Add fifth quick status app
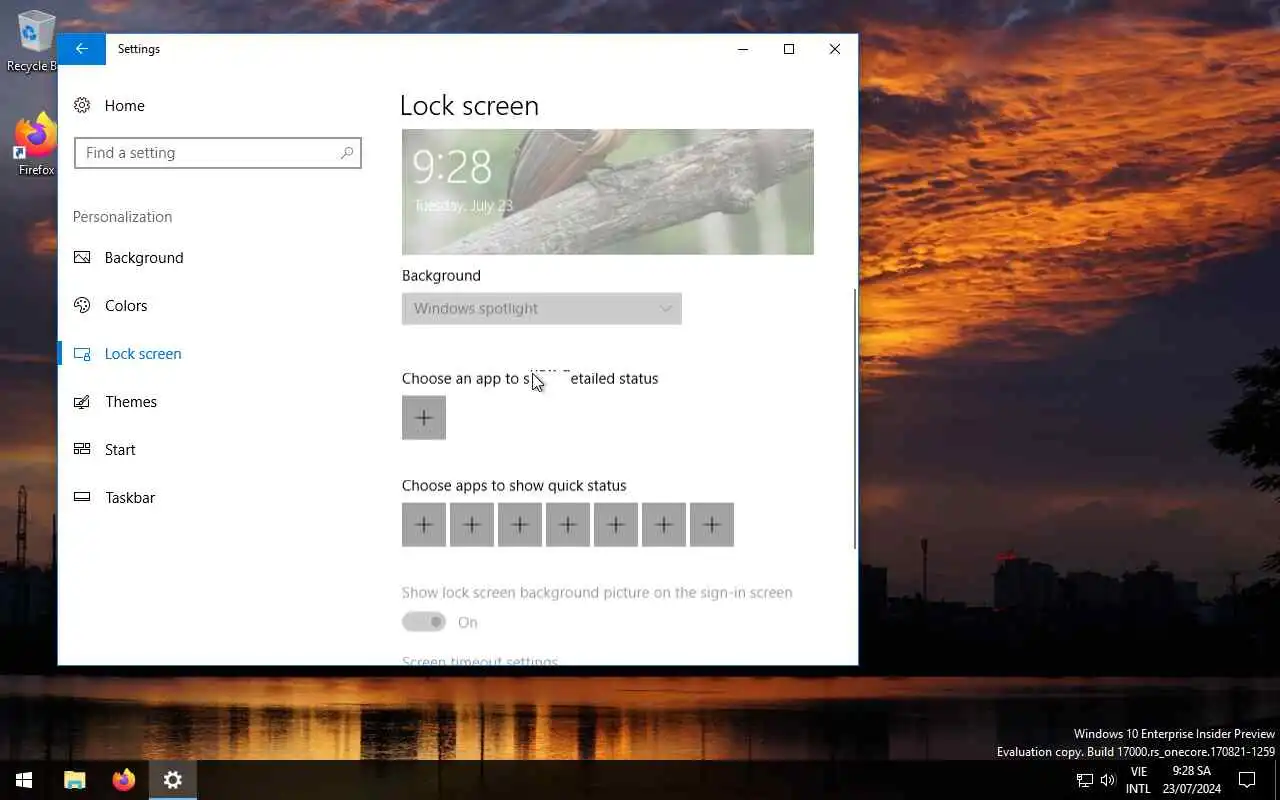Image resolution: width=1280 pixels, height=800 pixels. click(616, 525)
